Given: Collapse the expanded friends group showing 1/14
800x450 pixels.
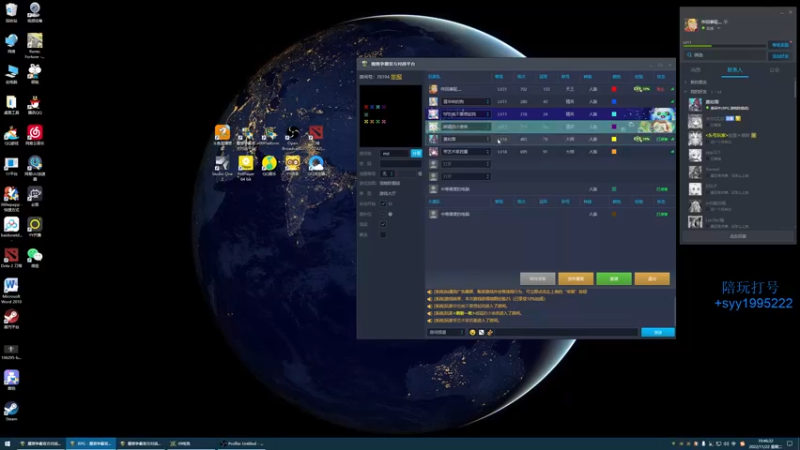Looking at the screenshot, I should (686, 92).
